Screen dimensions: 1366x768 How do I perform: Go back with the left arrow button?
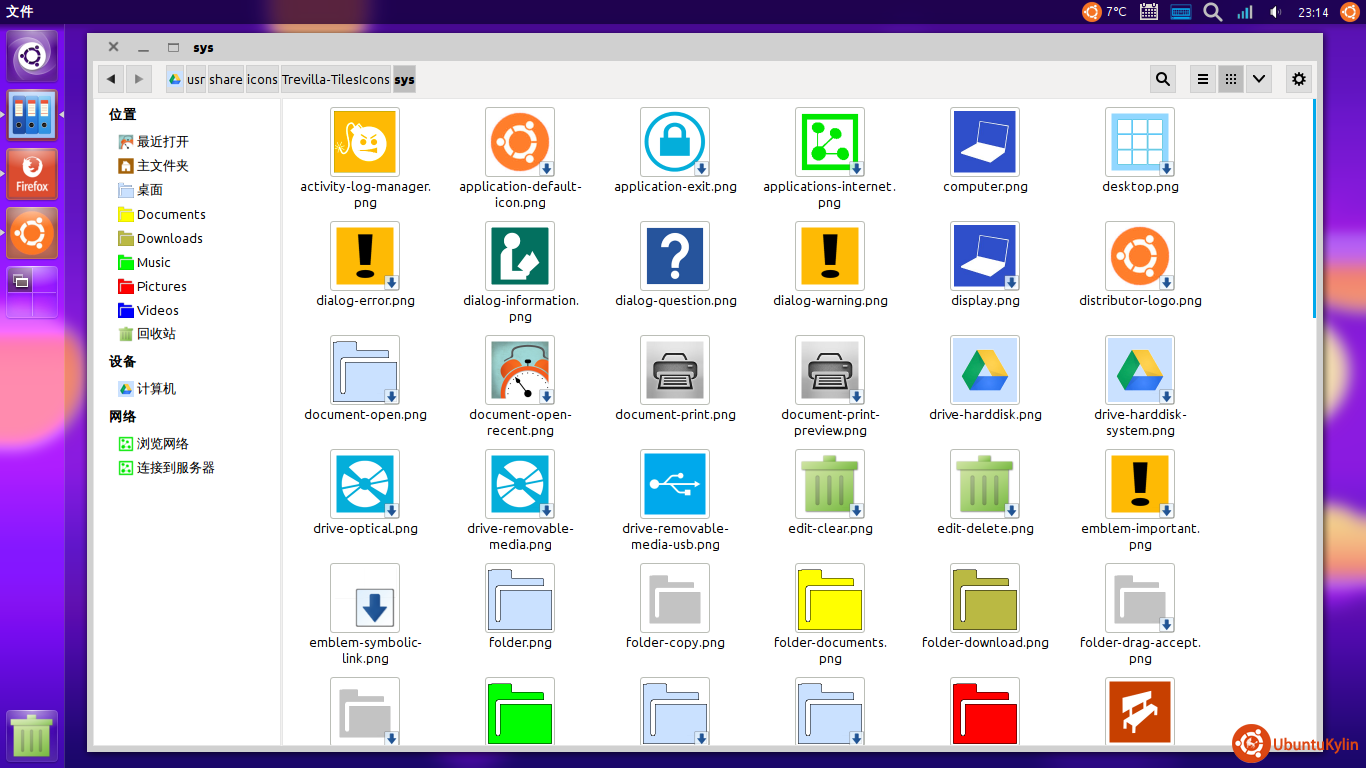(111, 79)
